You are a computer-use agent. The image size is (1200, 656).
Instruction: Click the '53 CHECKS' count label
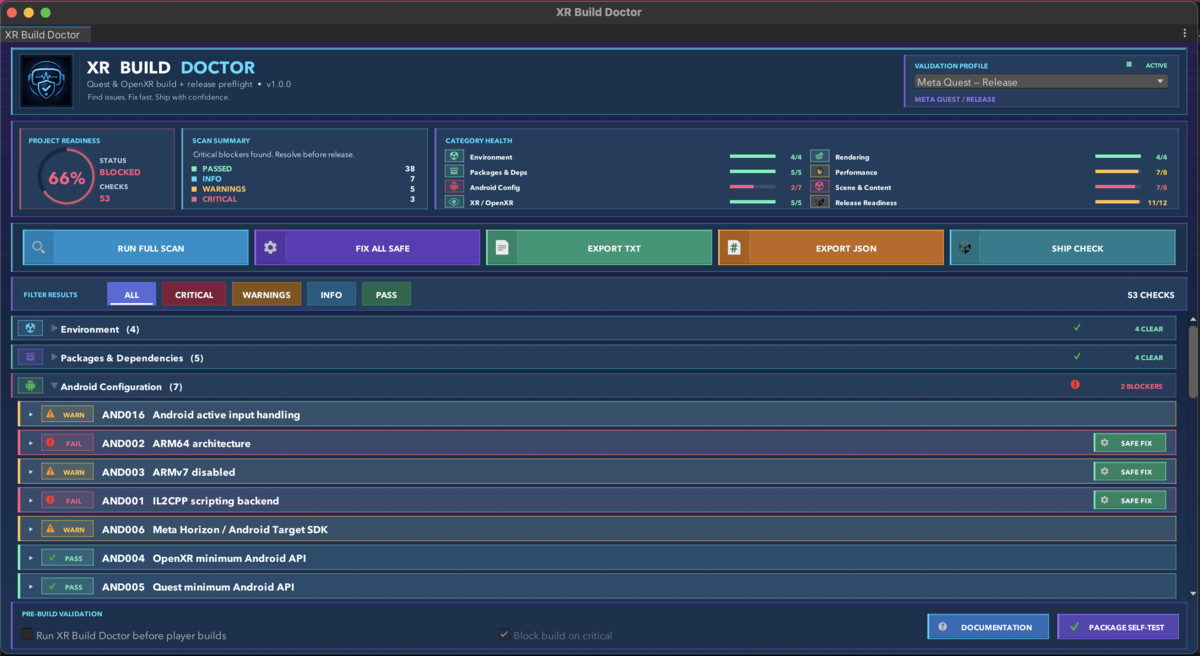click(x=1150, y=295)
